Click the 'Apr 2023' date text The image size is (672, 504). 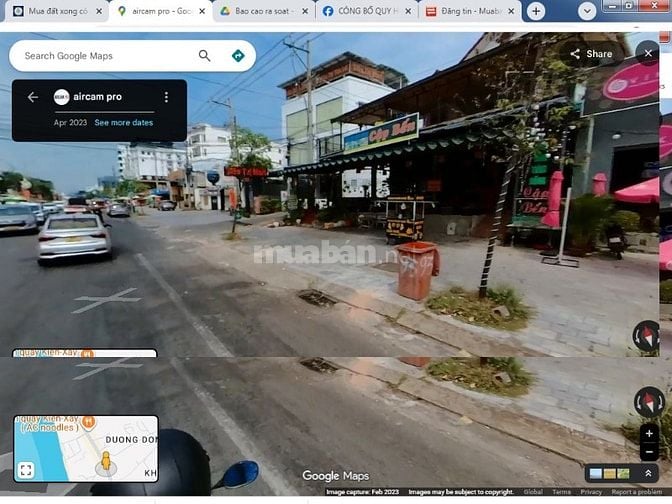[70, 123]
